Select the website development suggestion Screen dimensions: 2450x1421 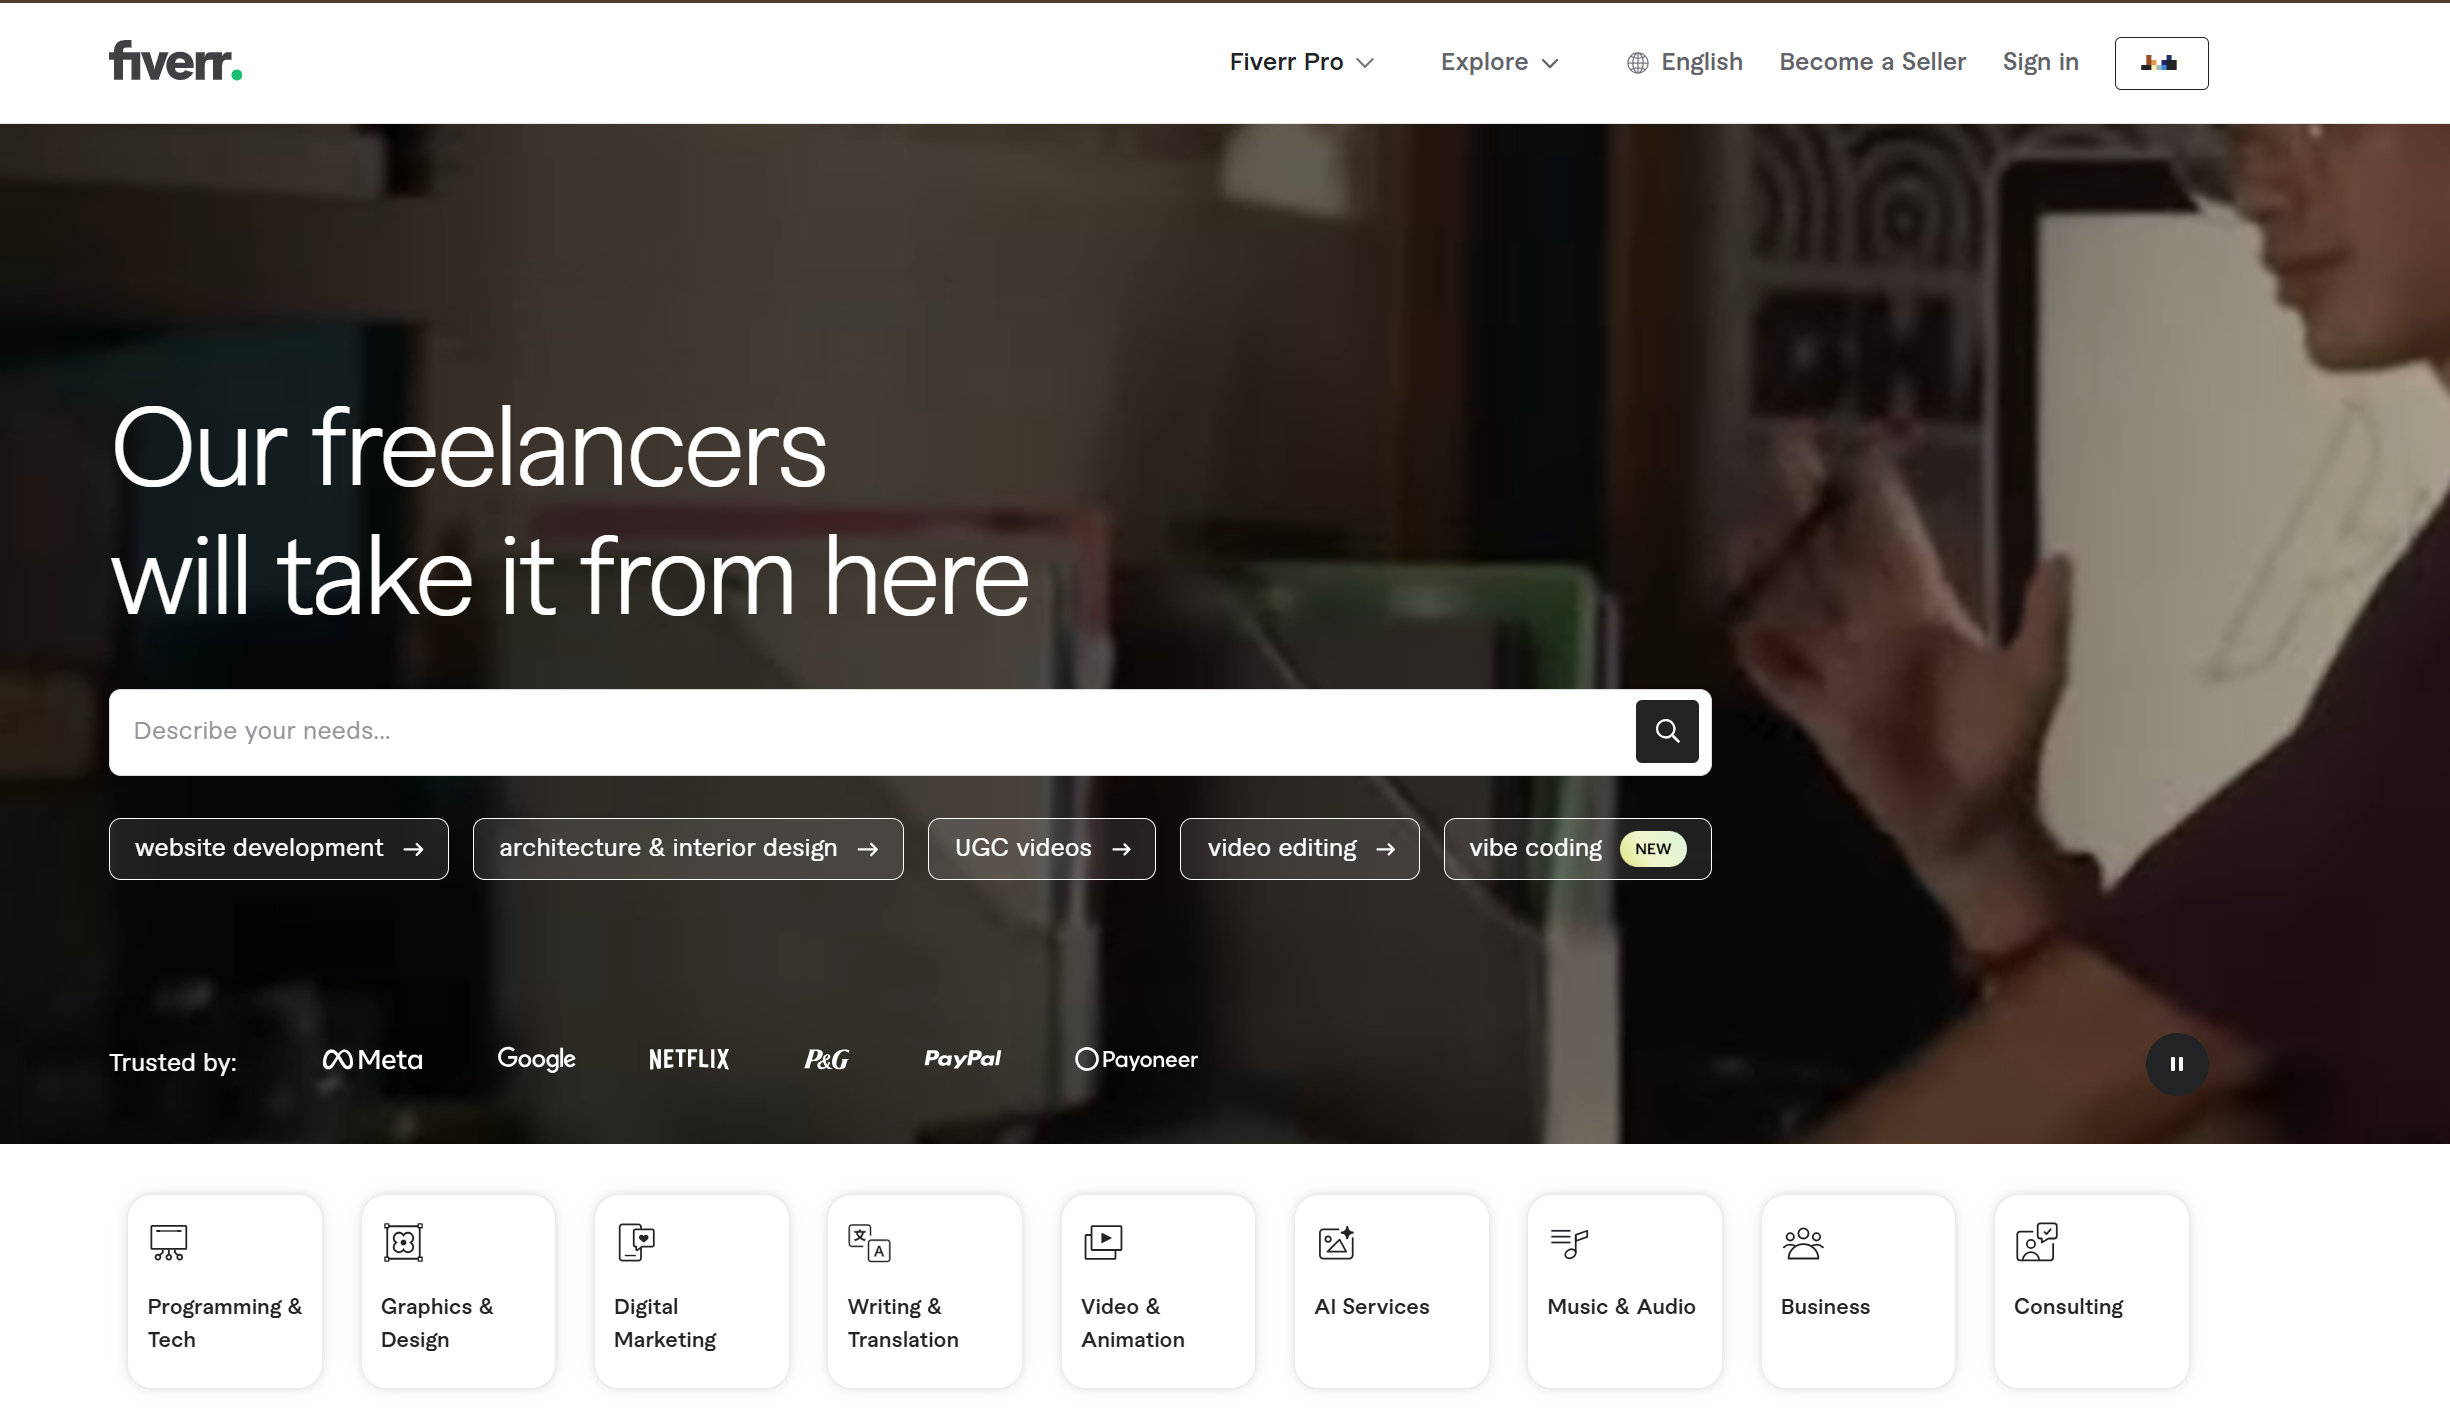click(278, 848)
